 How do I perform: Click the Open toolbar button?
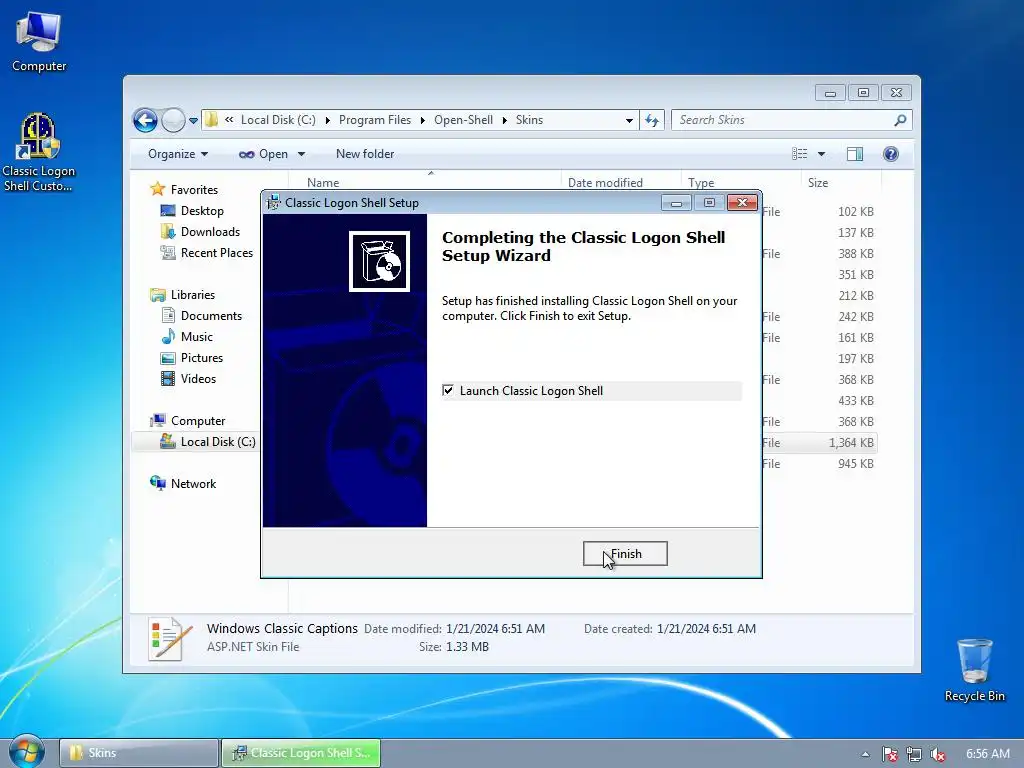(x=264, y=154)
